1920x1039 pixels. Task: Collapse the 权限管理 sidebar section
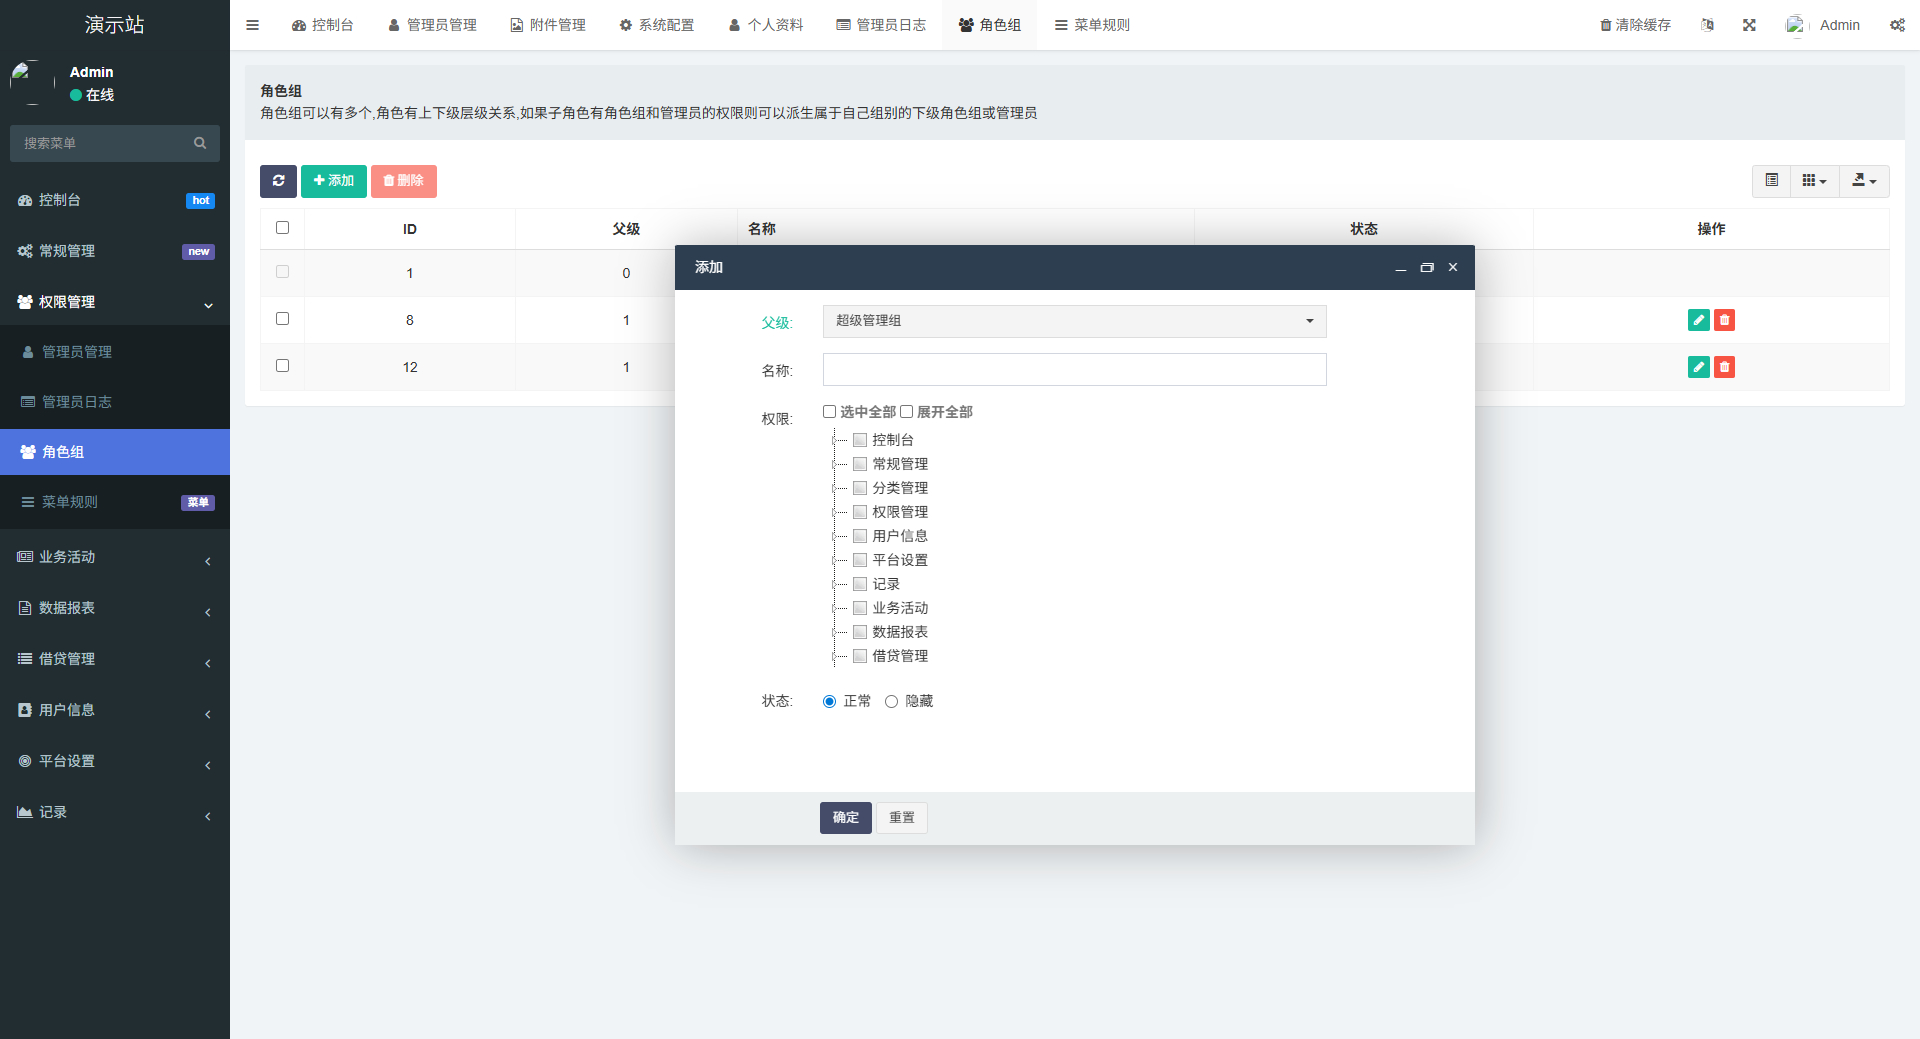(115, 302)
